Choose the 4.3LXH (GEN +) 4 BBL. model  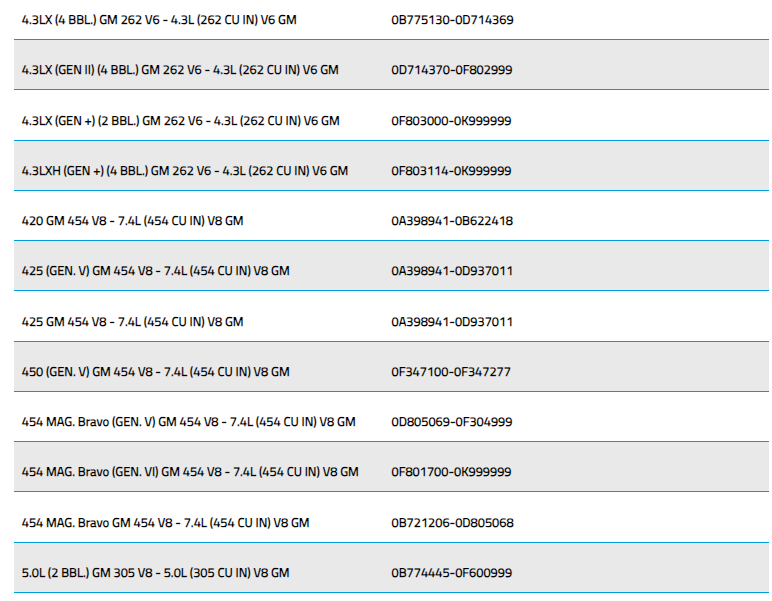pos(184,171)
